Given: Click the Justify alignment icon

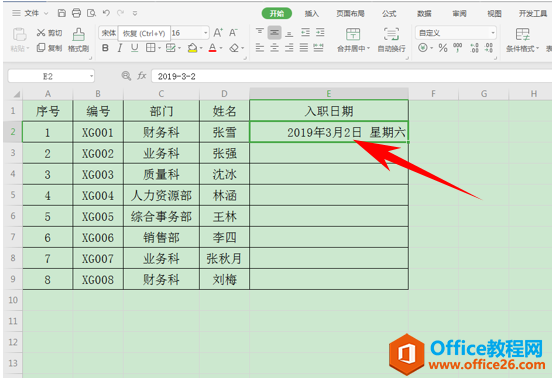Looking at the screenshot, I should (x=304, y=48).
